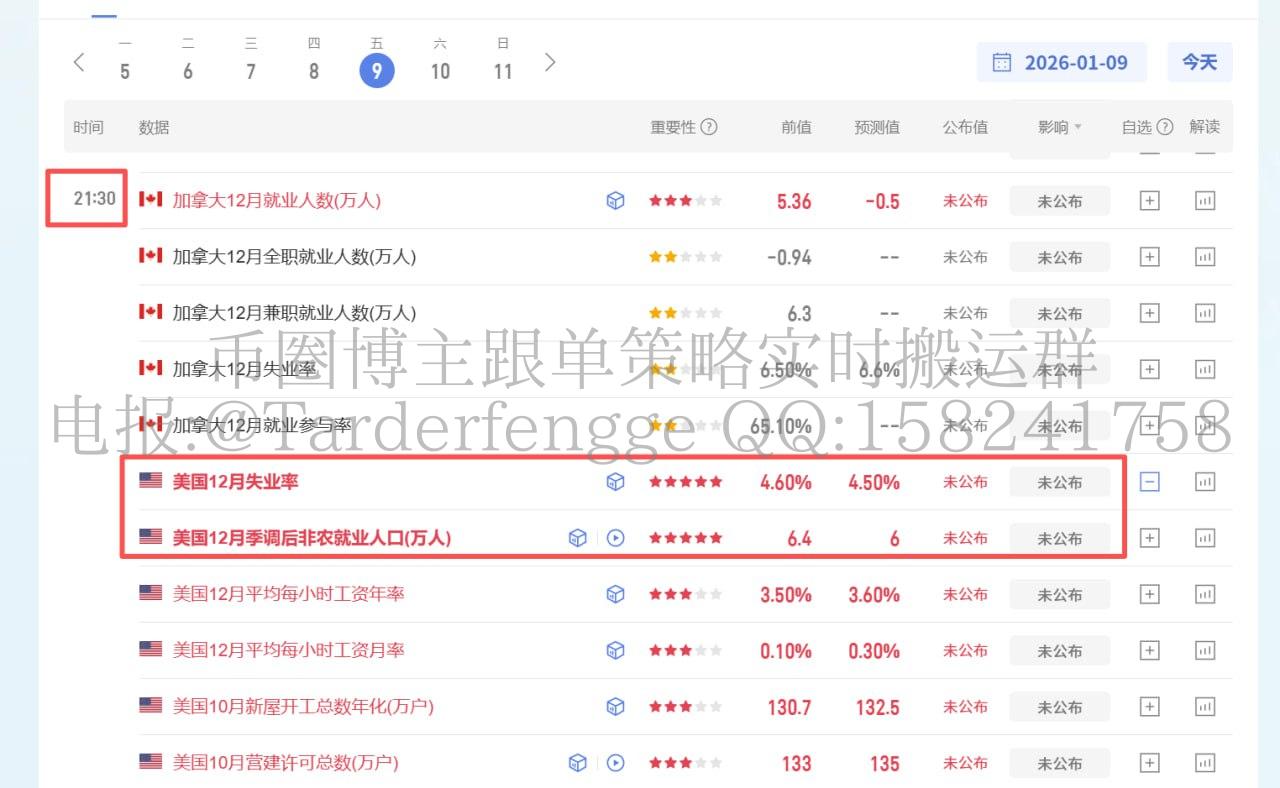Click cube icon beside 美国10月新屋开工总数年化
The image size is (1280, 788).
[615, 707]
